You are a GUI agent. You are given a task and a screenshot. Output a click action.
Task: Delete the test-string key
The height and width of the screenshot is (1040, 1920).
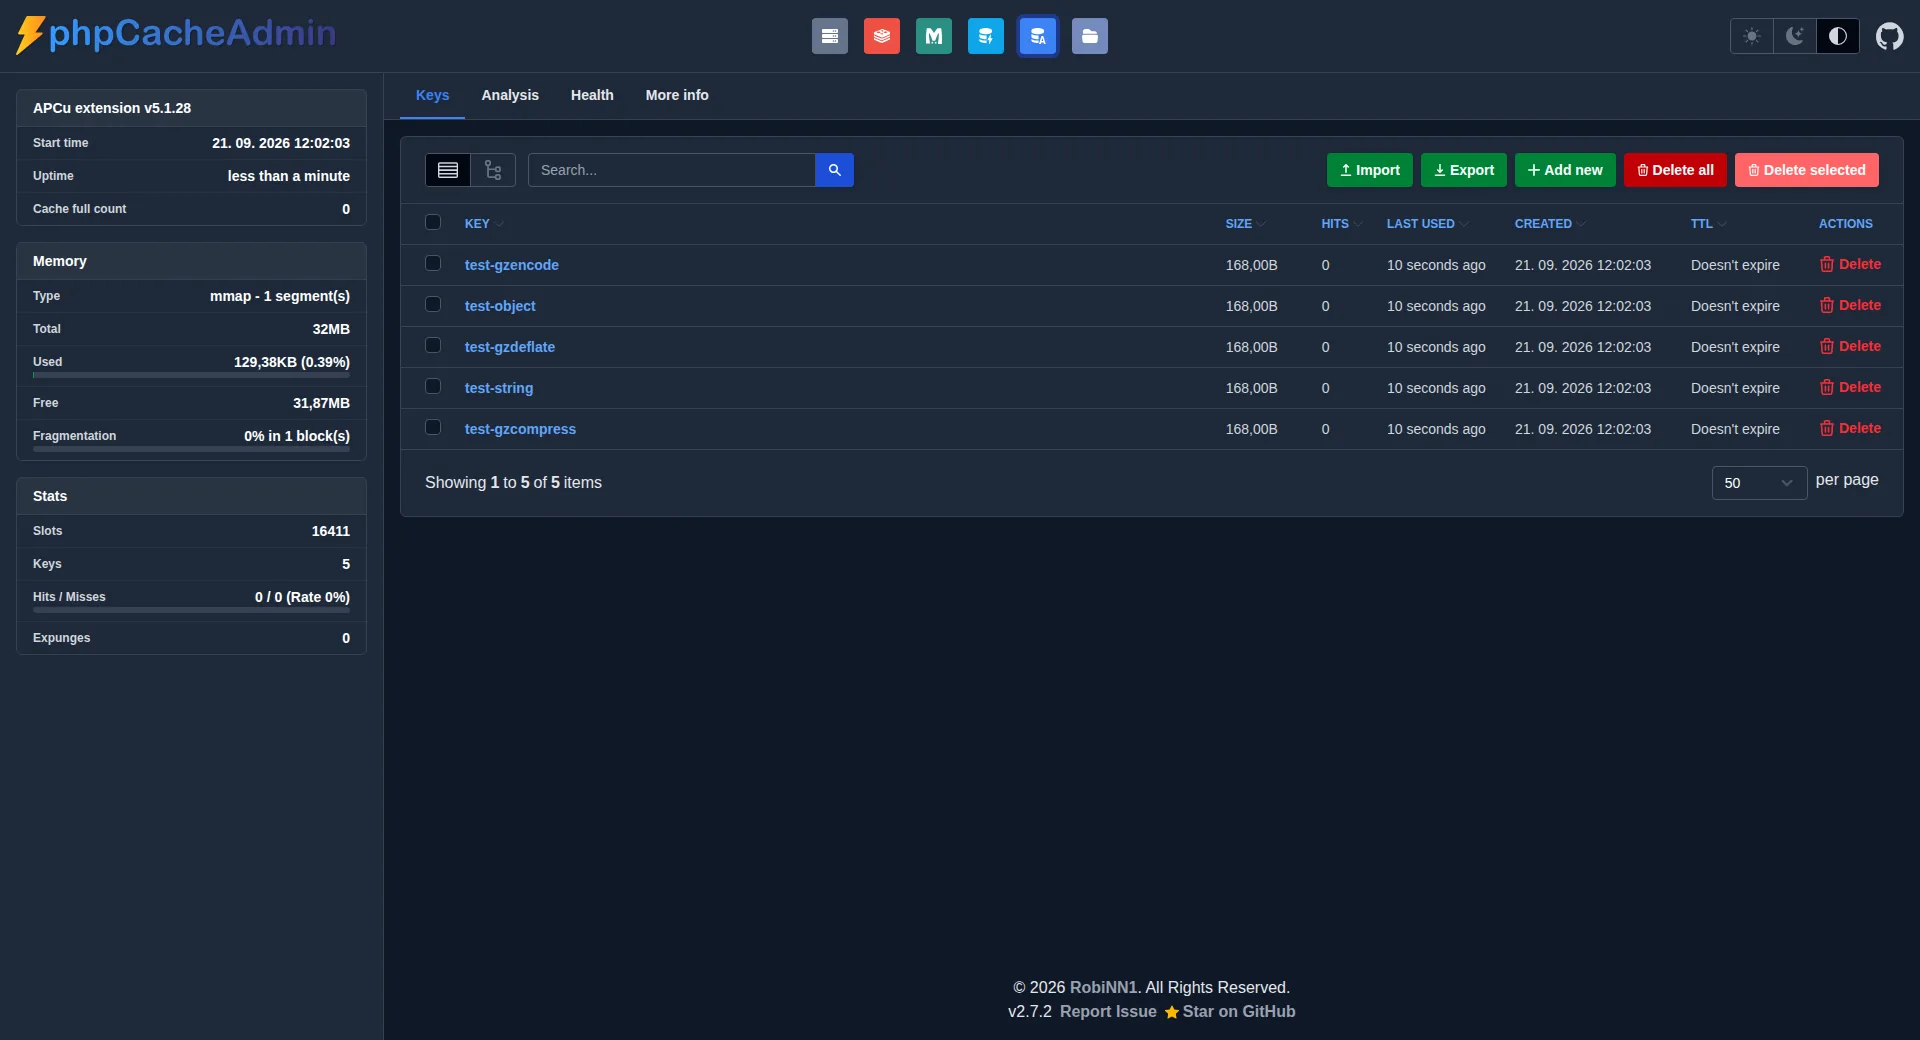point(1850,387)
